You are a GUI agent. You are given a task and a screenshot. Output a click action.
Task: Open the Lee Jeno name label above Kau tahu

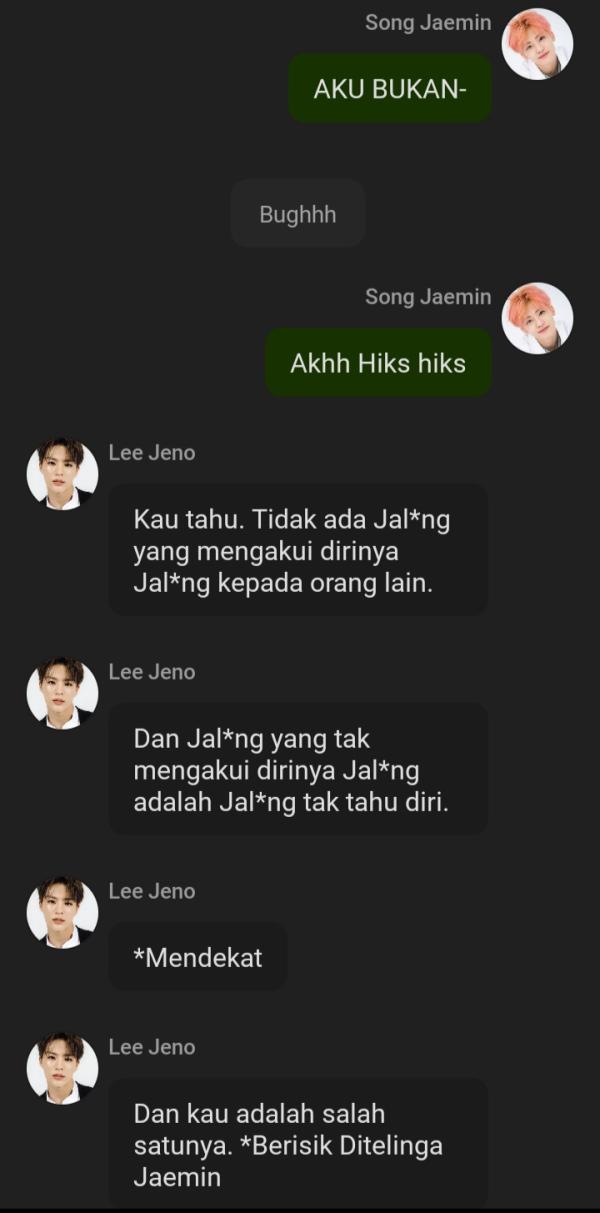(152, 453)
